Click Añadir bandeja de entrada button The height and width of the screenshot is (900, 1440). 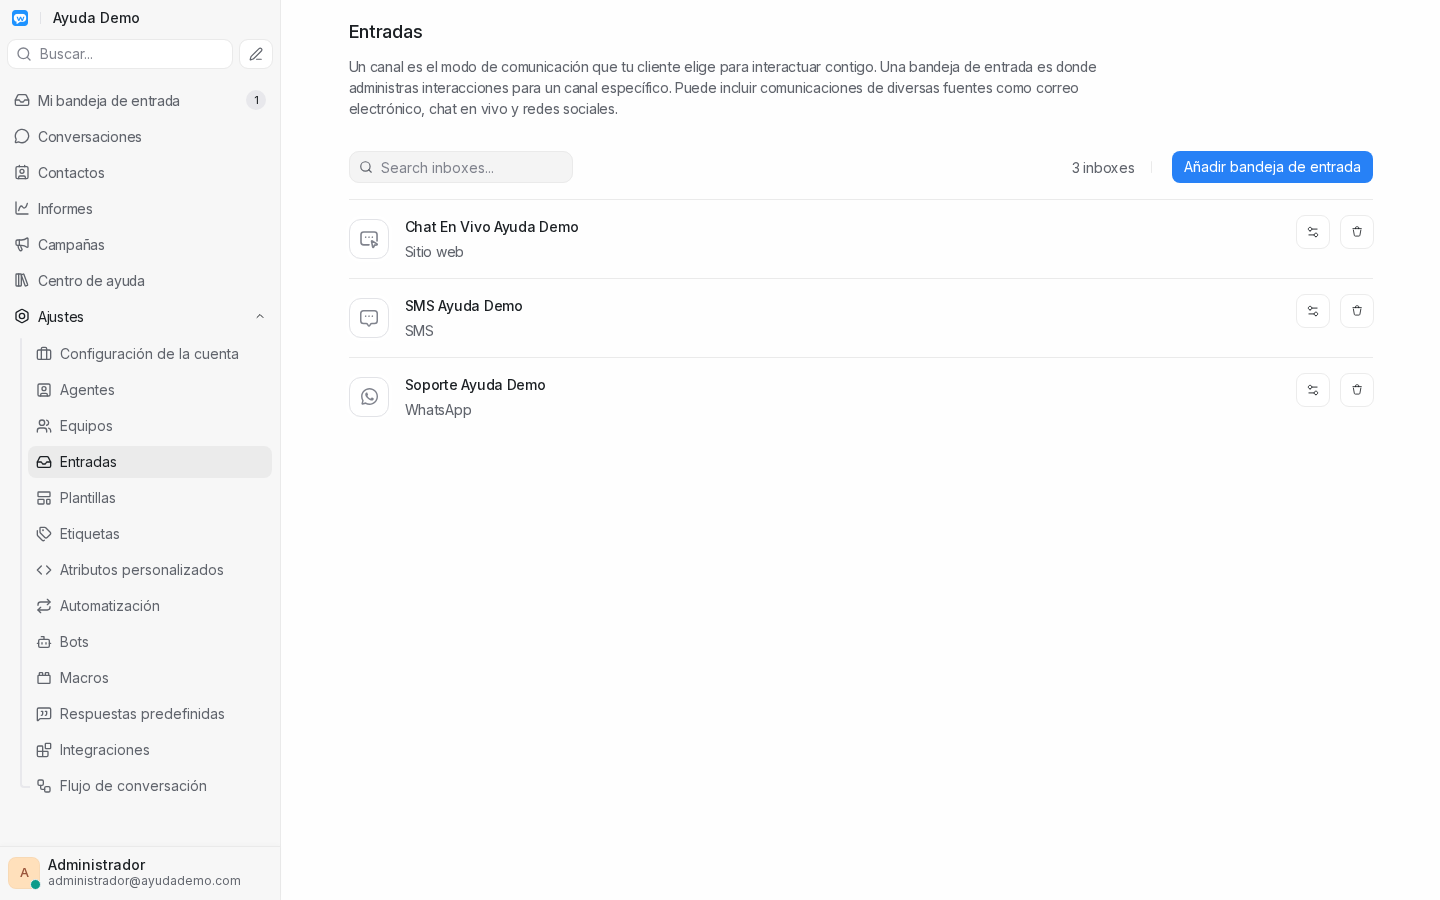pyautogui.click(x=1272, y=167)
